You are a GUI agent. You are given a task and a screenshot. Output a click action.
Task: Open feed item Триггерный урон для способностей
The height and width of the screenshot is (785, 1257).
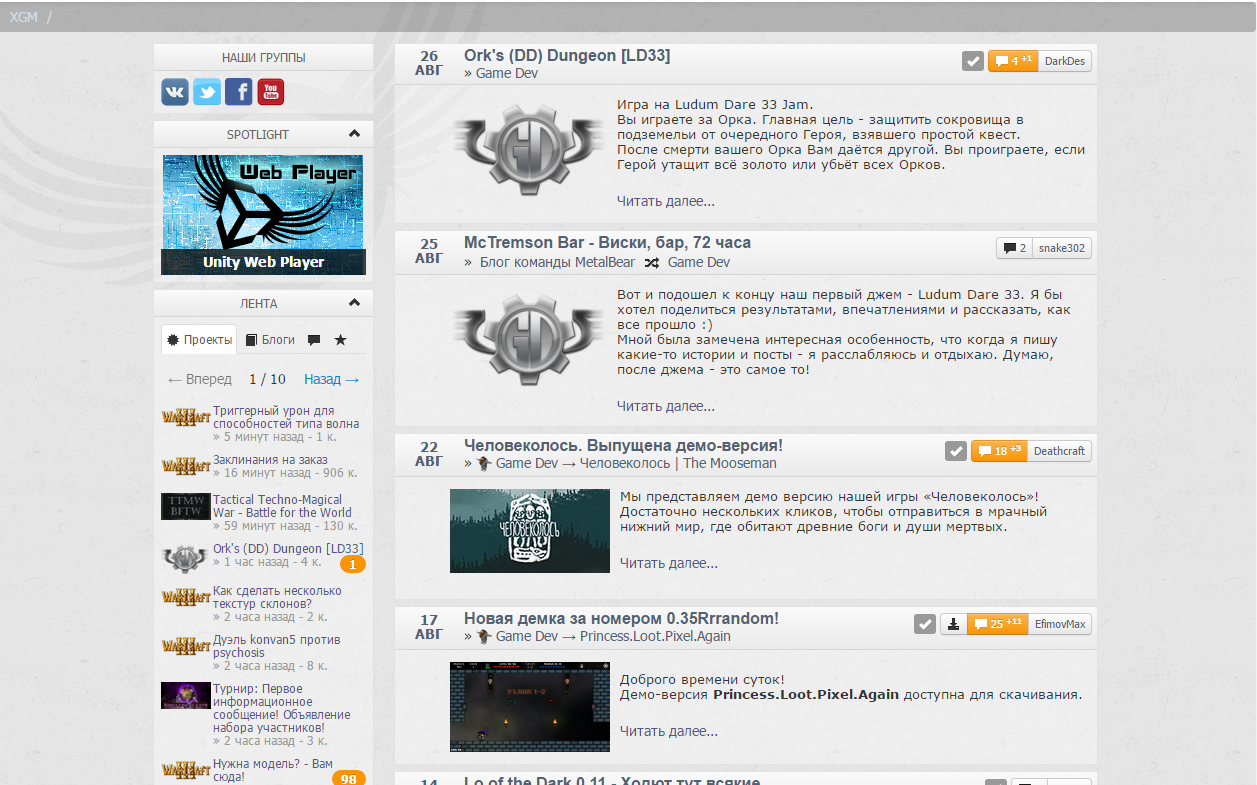click(x=286, y=417)
